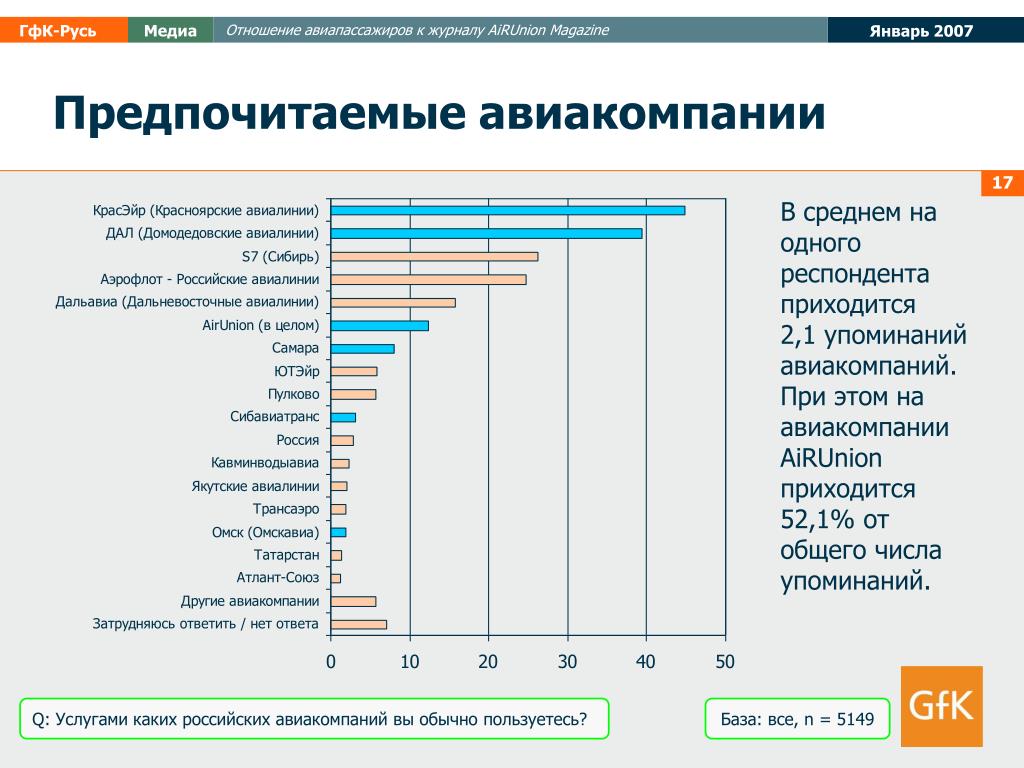Click the GfK orange logo
Image resolution: width=1024 pixels, height=768 pixels.
click(941, 706)
